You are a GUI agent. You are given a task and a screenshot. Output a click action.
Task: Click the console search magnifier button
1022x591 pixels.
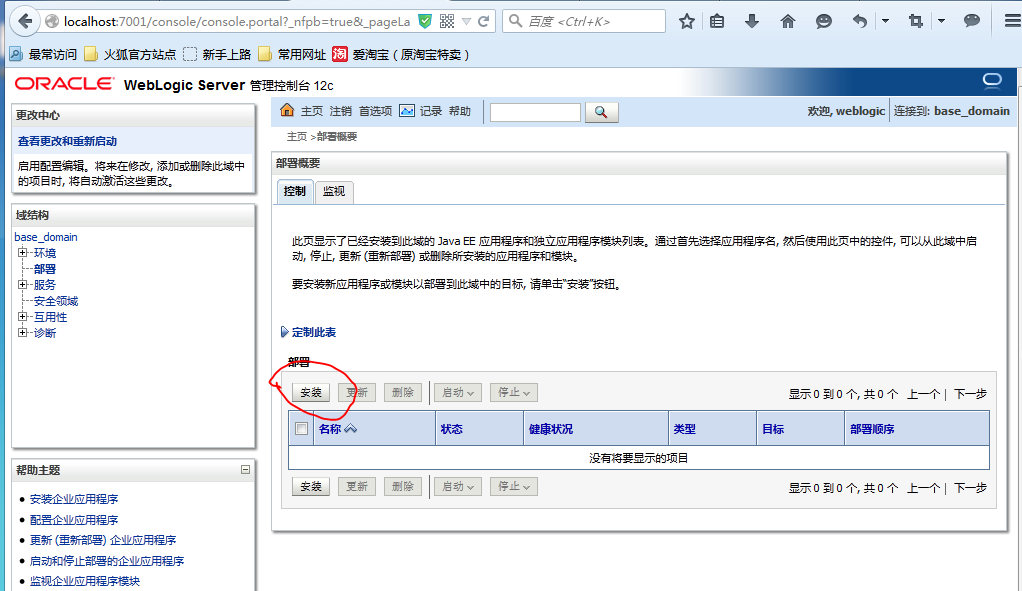[601, 112]
